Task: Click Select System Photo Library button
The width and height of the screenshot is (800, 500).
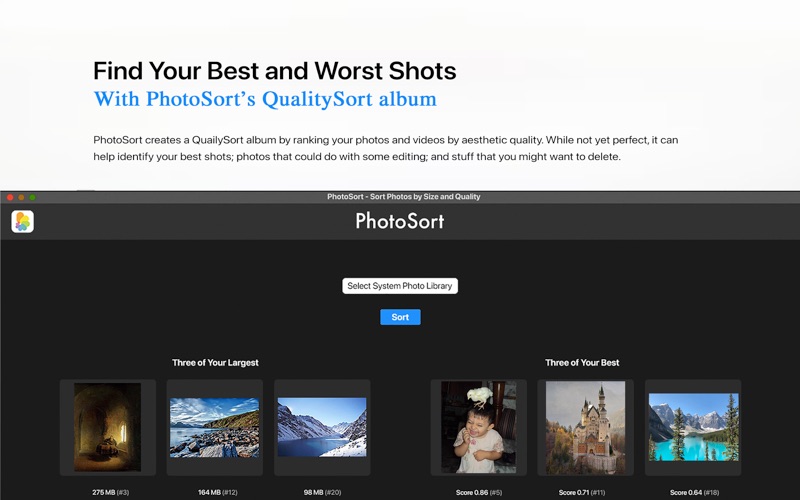Action: tap(400, 286)
